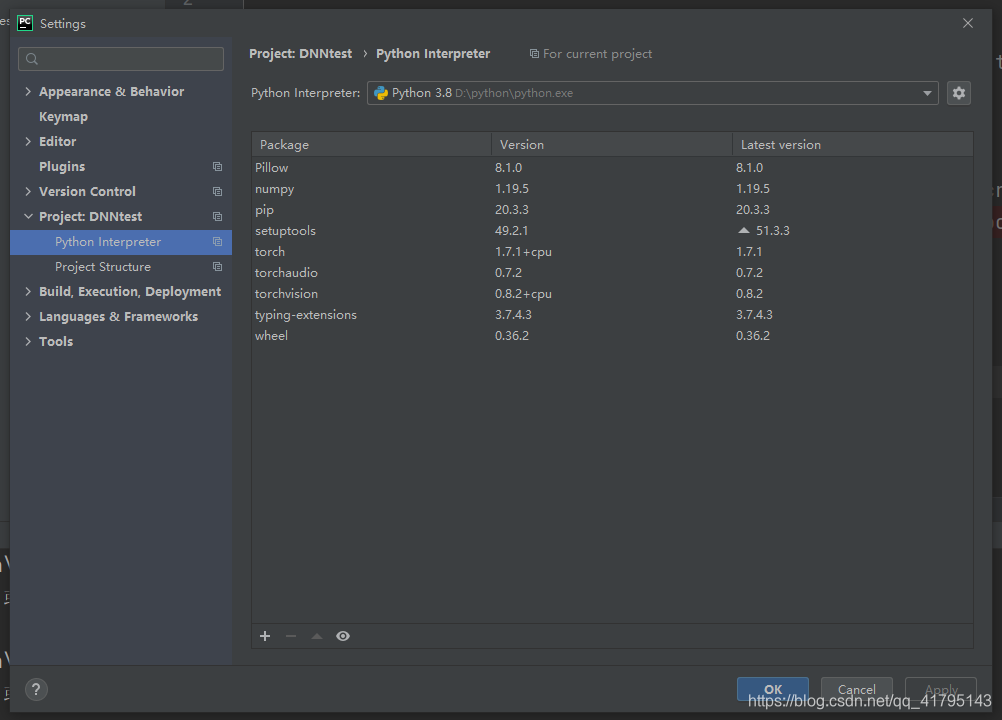Click version 0.8.2+cpu of torchvision
The width and height of the screenshot is (1002, 720).
523,294
